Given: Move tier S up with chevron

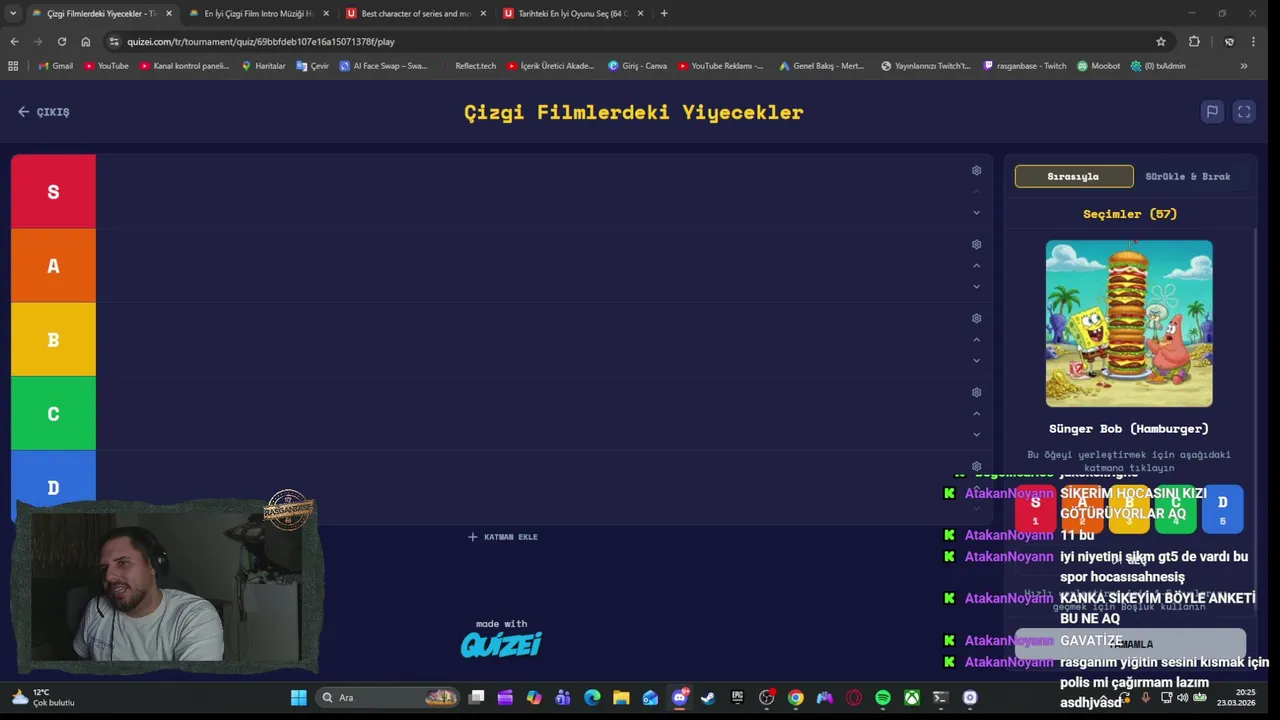Looking at the screenshot, I should 976,191.
